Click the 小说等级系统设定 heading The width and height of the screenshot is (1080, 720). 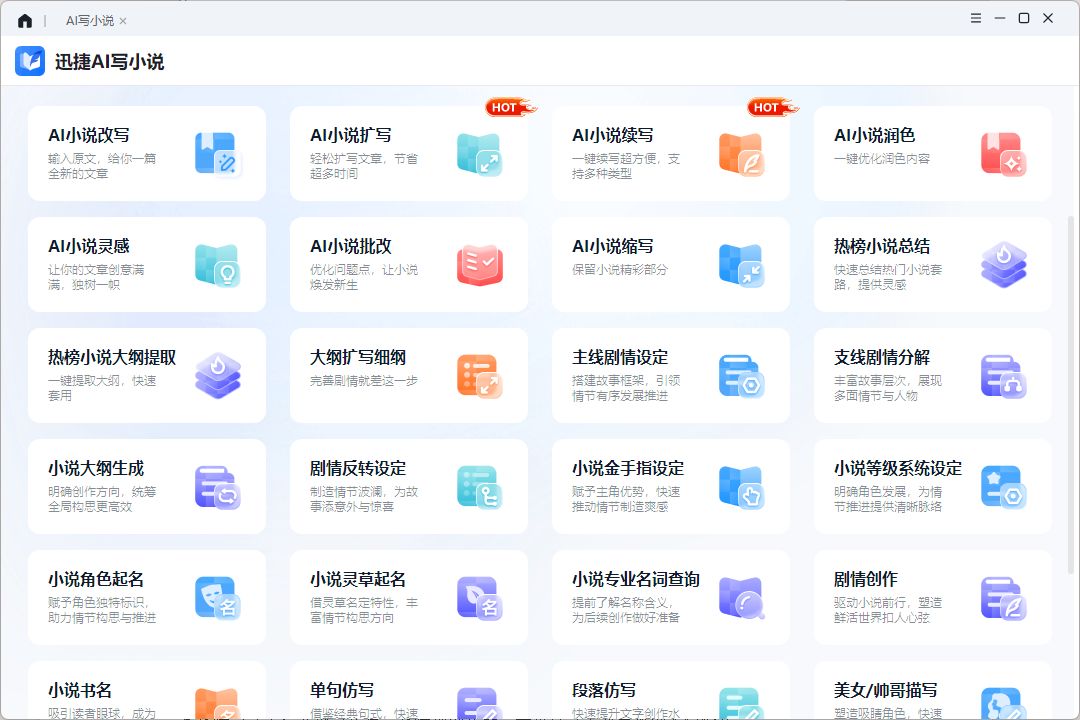coord(897,468)
